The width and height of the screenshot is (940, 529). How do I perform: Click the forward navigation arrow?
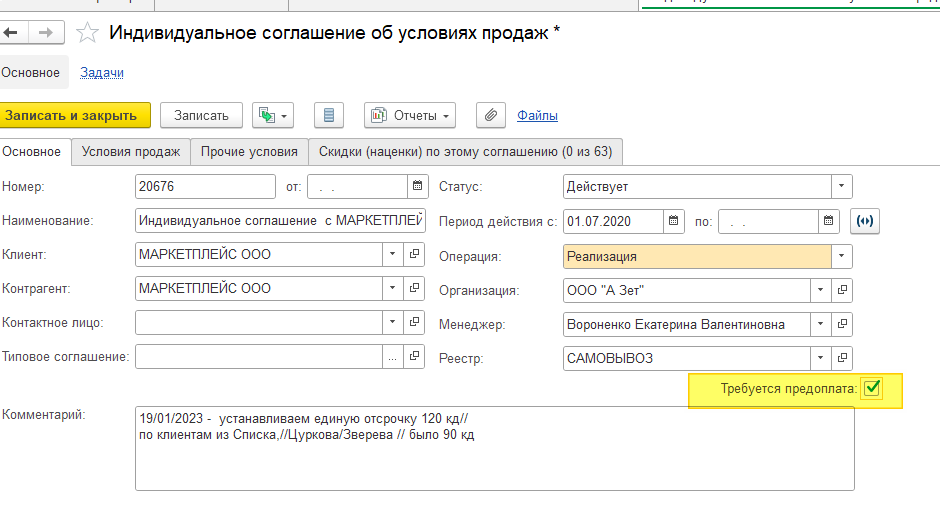point(45,33)
